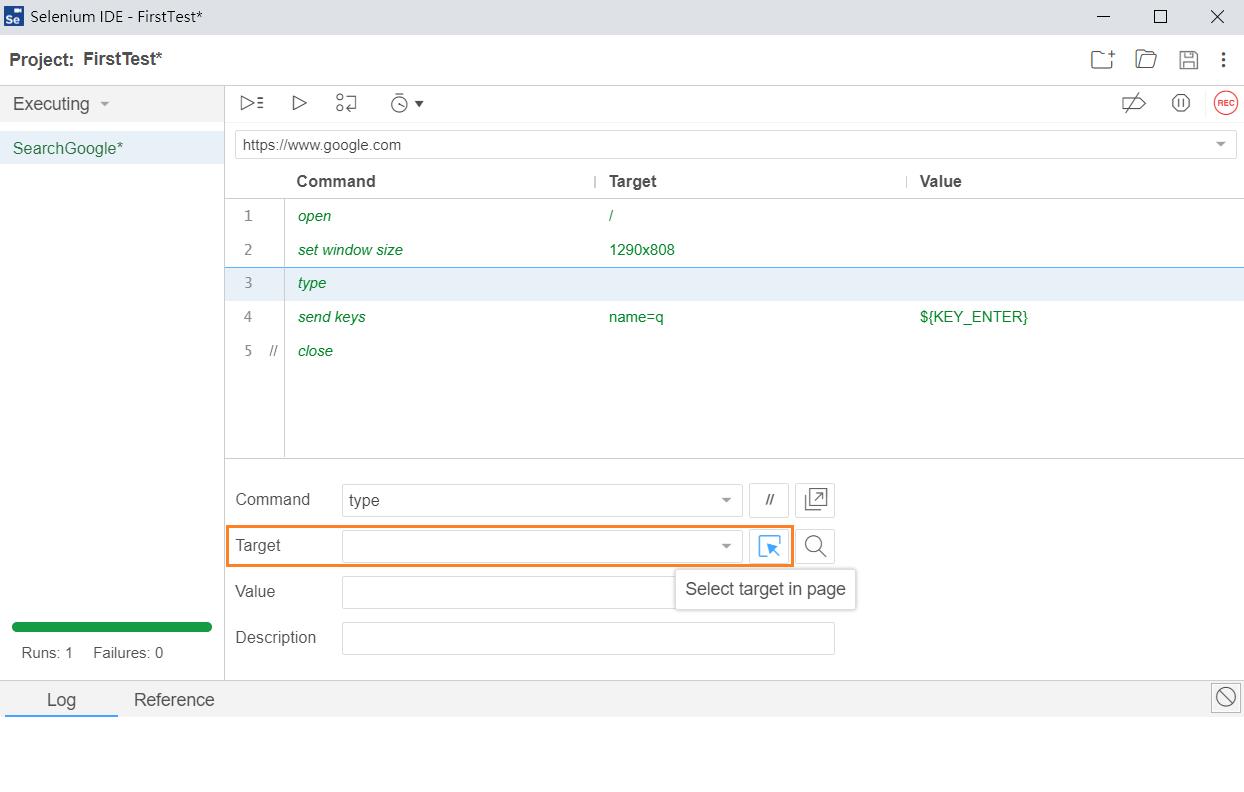Create new project icon
Screen dimensions: 1244x792
click(1102, 59)
